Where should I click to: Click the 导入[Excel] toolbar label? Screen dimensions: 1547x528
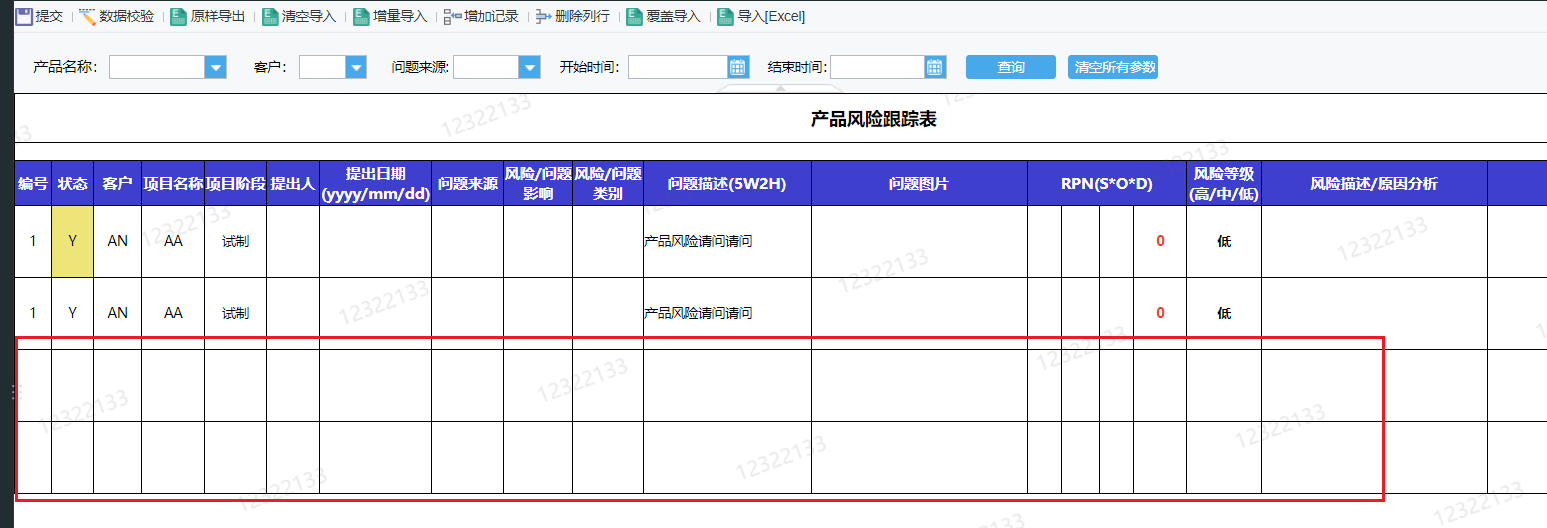771,17
